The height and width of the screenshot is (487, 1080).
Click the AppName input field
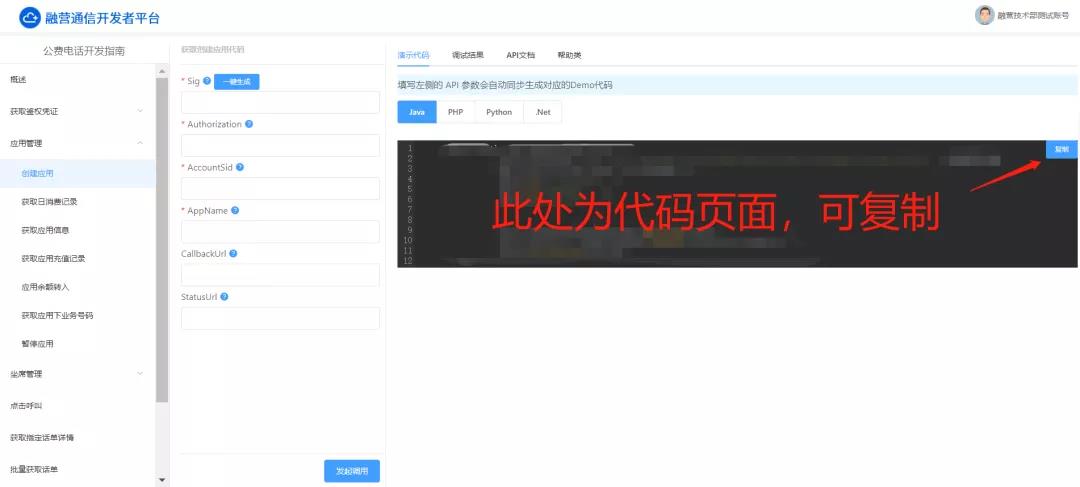click(x=280, y=232)
